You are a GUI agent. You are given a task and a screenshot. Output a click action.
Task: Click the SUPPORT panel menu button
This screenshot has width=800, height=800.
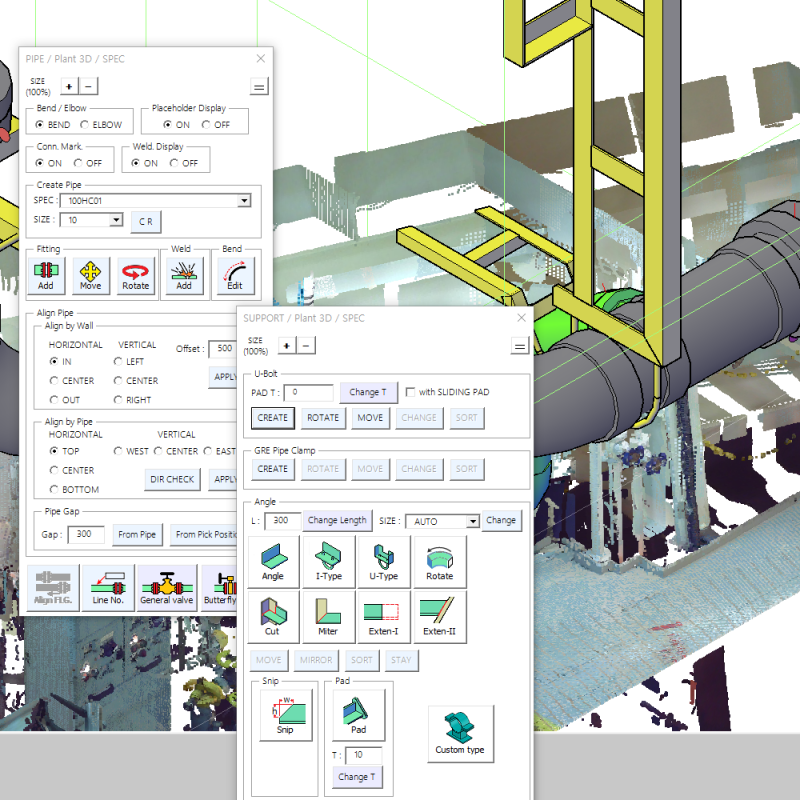click(519, 345)
